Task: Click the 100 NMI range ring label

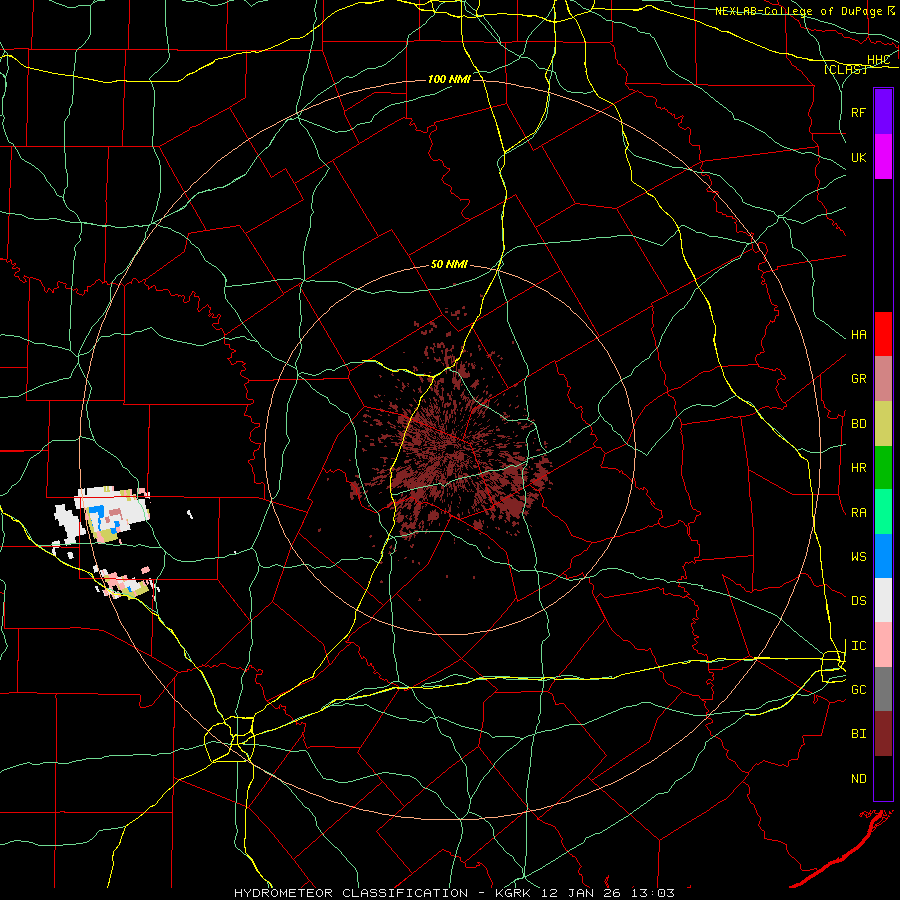Action: click(x=449, y=79)
